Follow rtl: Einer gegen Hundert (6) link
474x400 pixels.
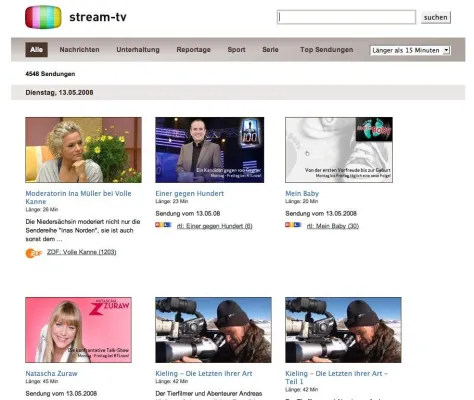point(215,226)
